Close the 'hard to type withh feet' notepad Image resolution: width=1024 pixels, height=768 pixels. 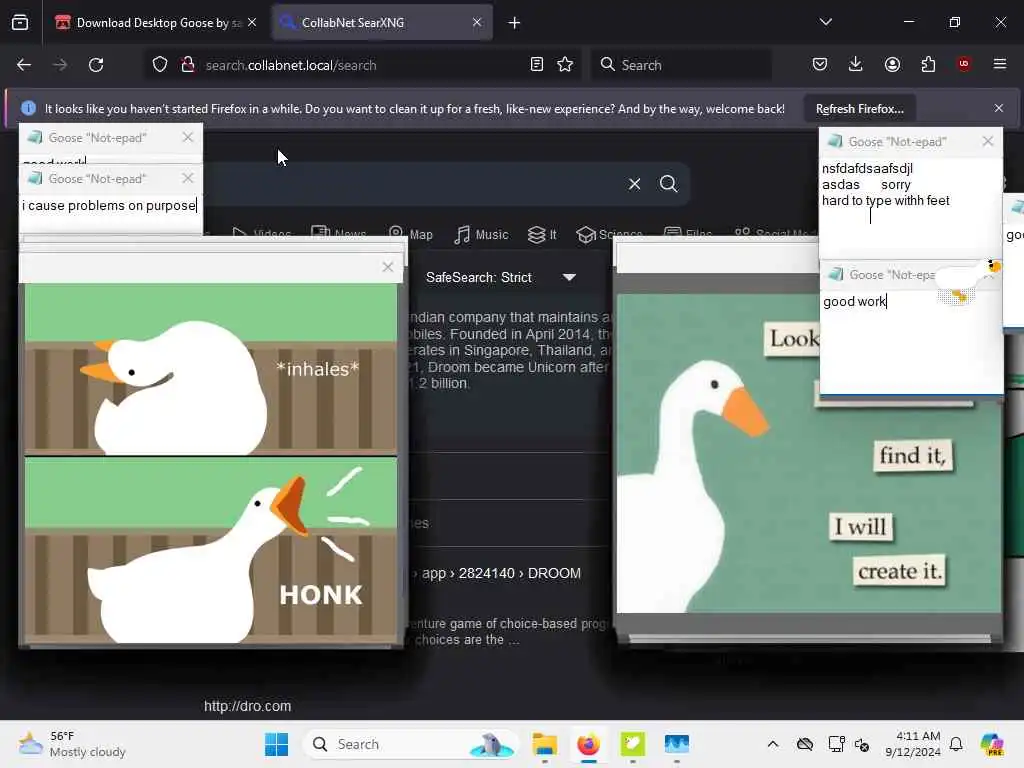[x=987, y=141]
